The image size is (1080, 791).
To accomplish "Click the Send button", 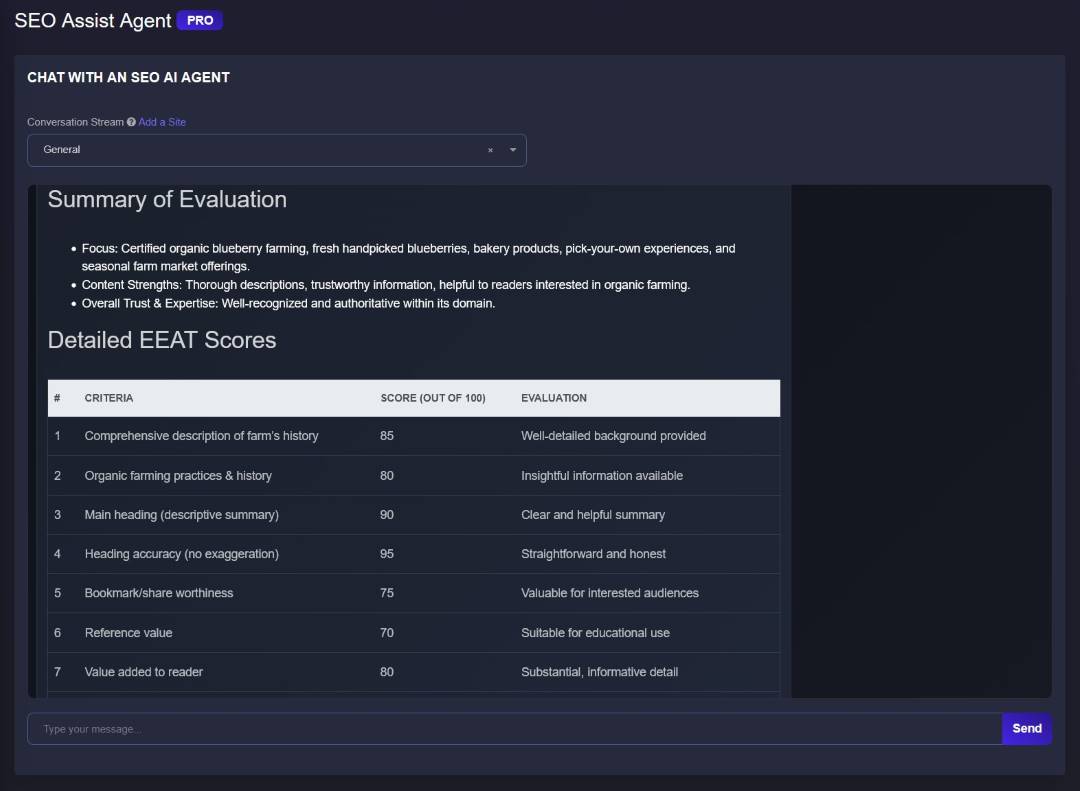I will (x=1026, y=728).
